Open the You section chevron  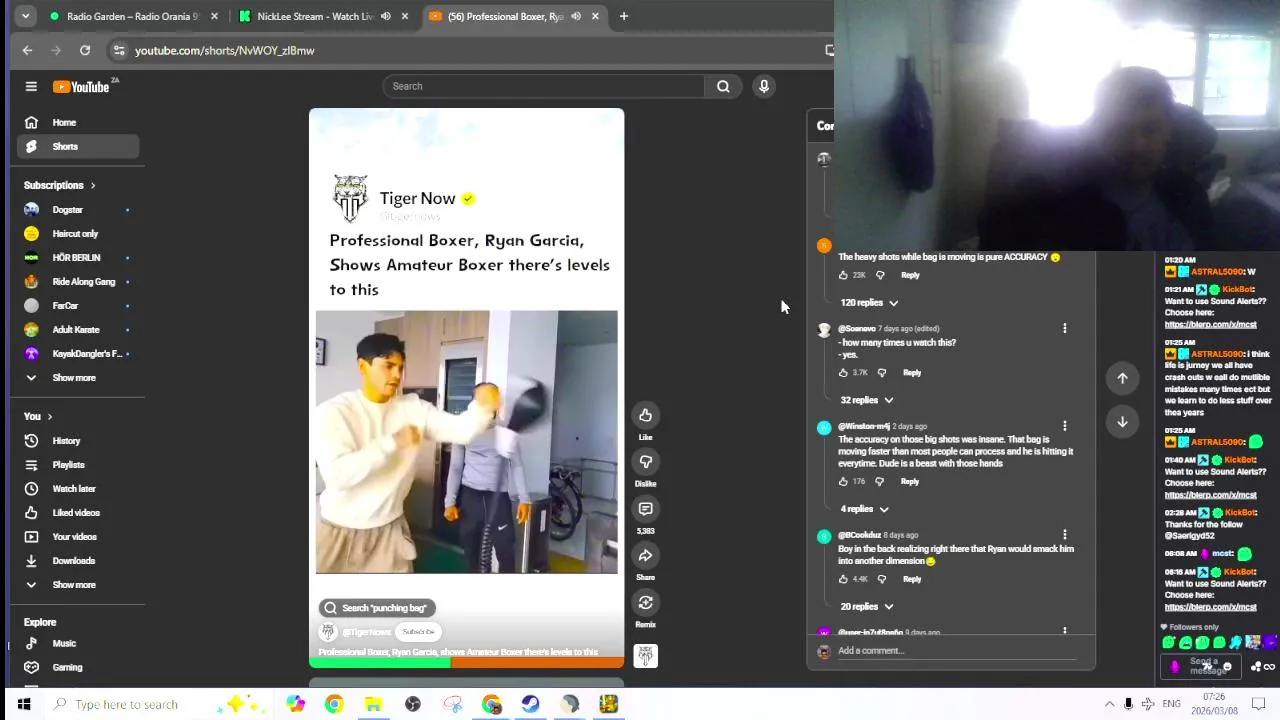[x=49, y=417]
